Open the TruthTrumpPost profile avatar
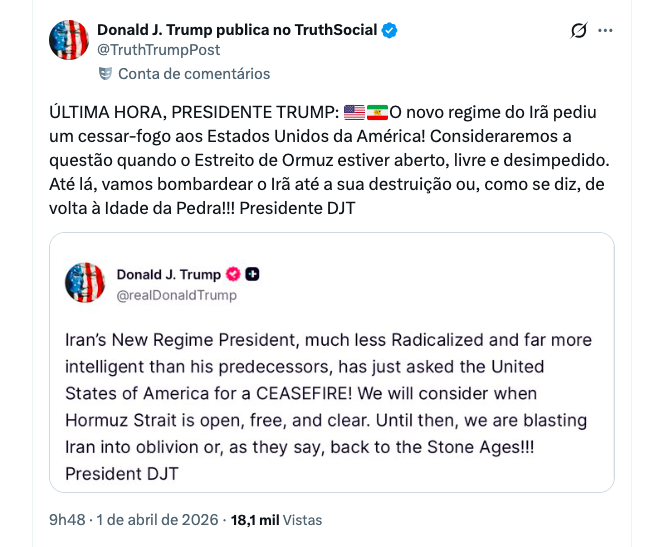This screenshot has width=659, height=547. point(69,40)
